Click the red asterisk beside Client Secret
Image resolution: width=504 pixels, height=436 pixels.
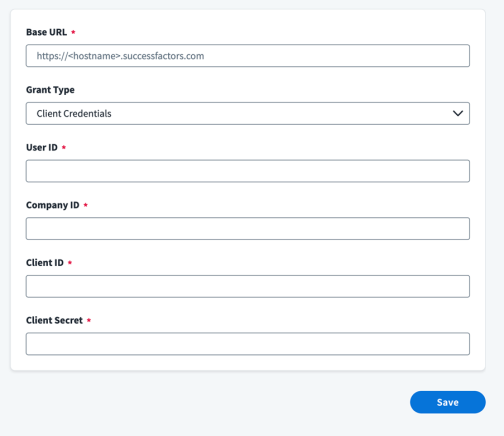pos(89,320)
